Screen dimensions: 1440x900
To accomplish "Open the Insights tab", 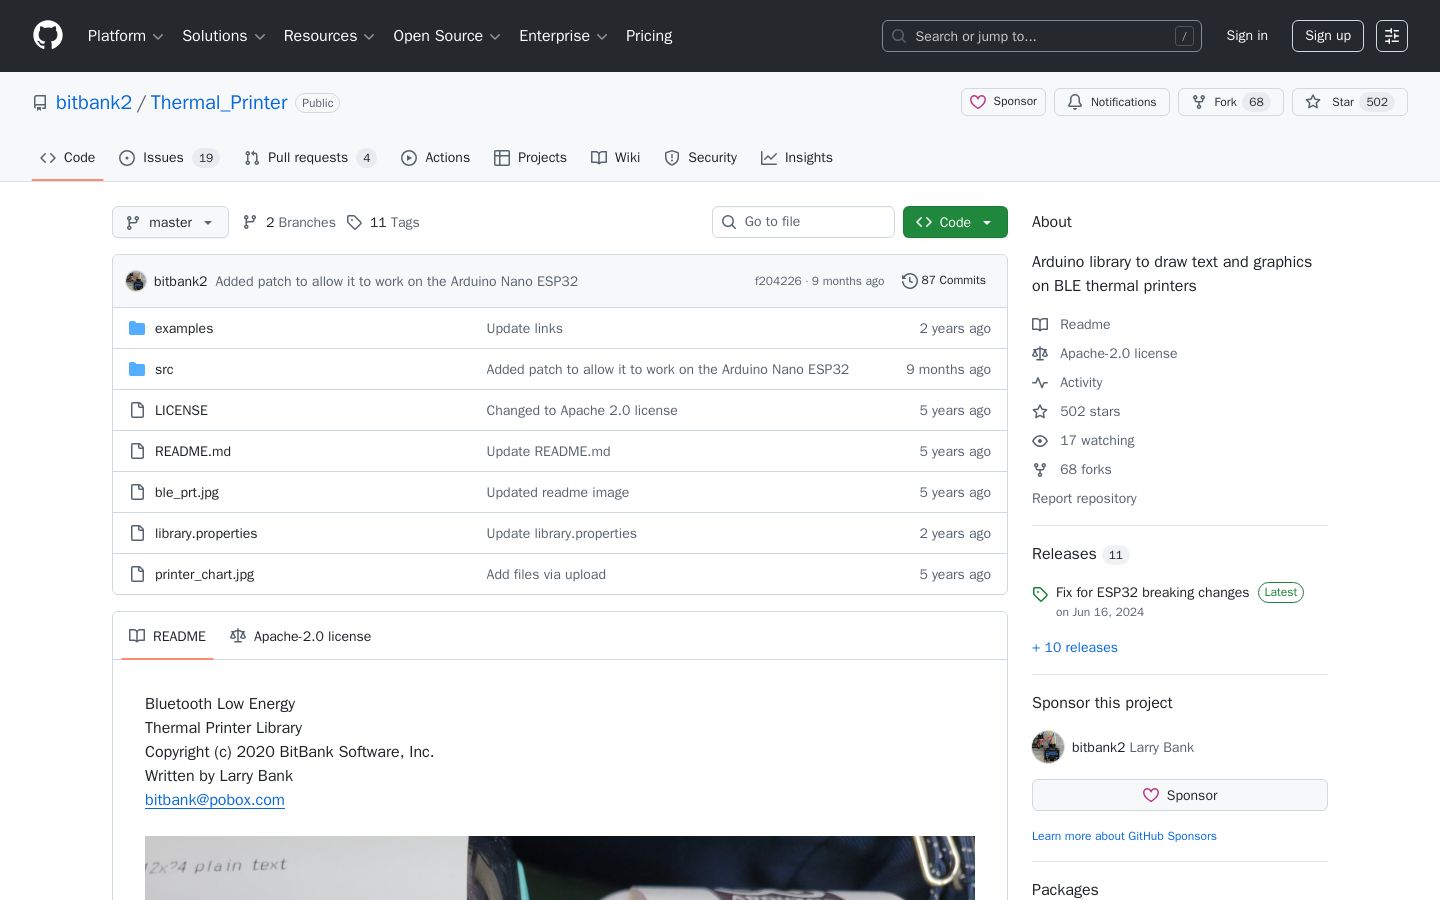I will 797,158.
